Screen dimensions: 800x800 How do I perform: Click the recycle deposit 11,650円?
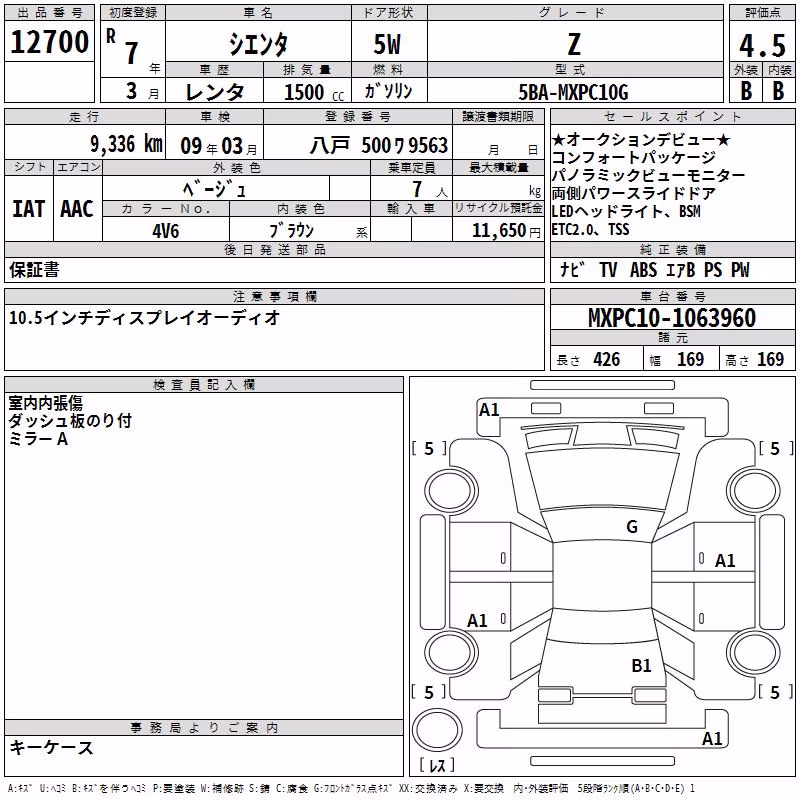click(506, 231)
